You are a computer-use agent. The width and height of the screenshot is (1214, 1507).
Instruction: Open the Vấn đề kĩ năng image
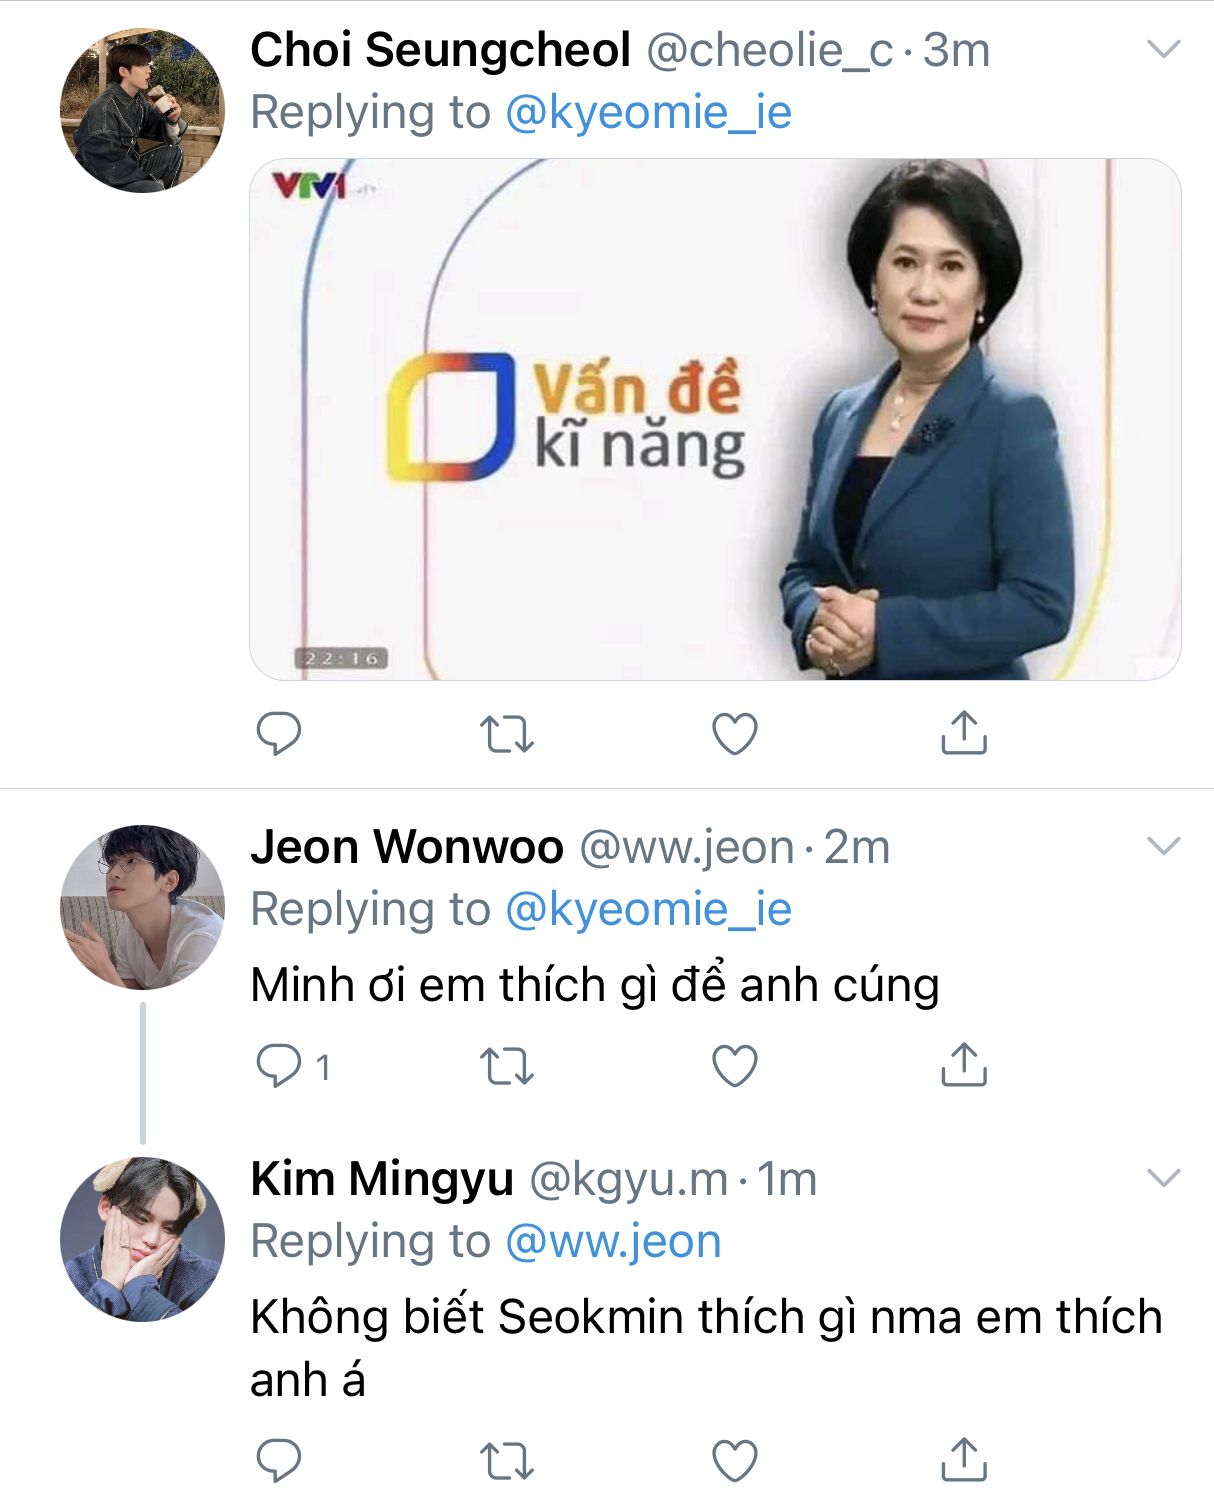715,419
